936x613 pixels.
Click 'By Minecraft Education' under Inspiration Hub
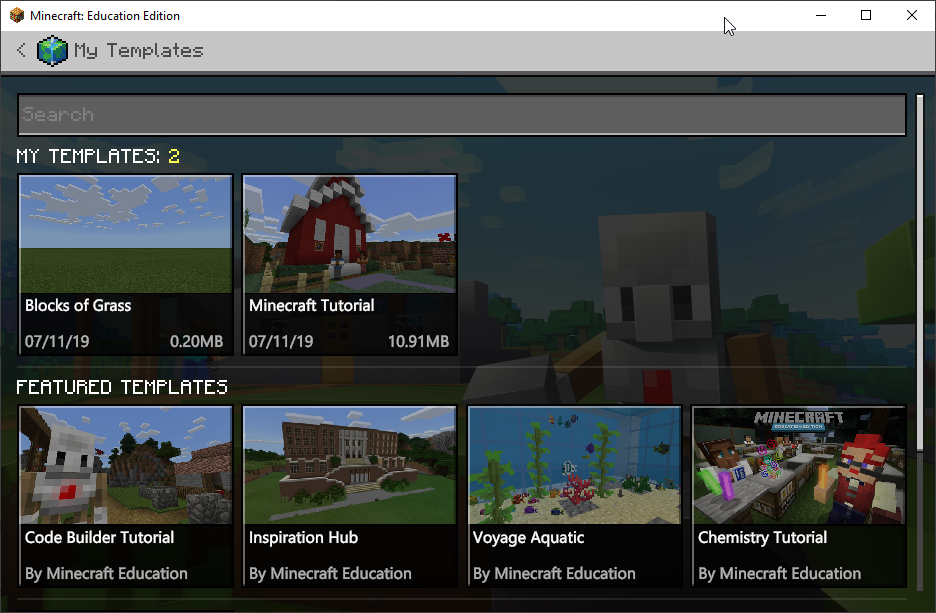(330, 574)
